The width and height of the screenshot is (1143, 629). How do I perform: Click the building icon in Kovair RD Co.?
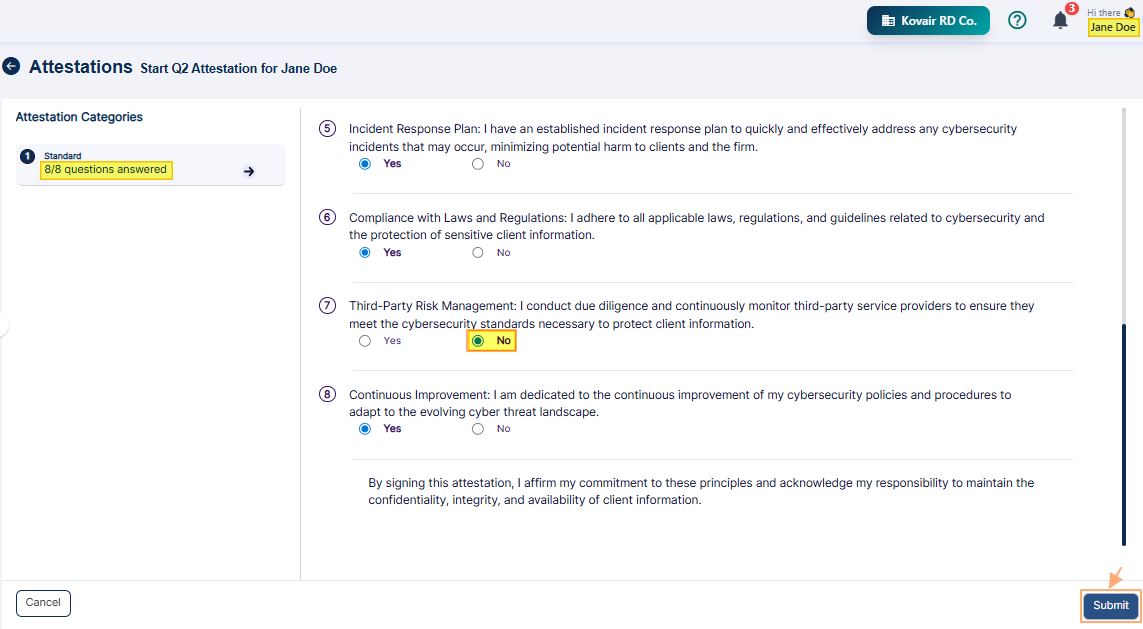(x=886, y=20)
